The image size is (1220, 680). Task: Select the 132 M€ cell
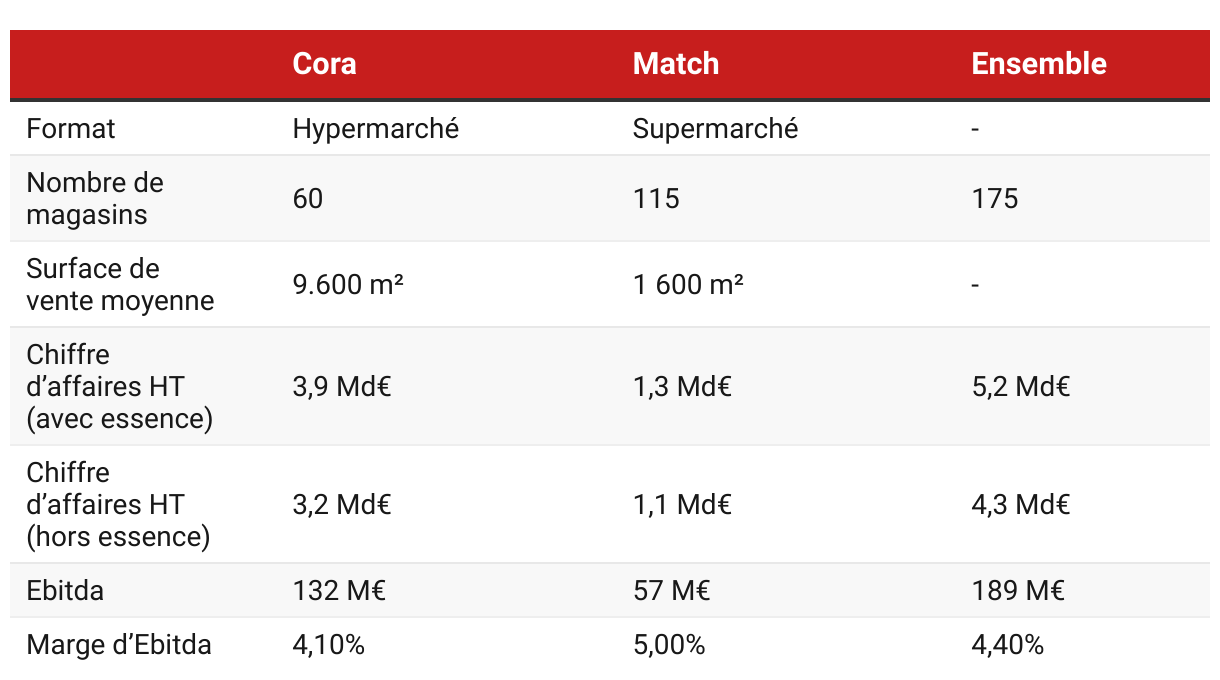tap(339, 591)
